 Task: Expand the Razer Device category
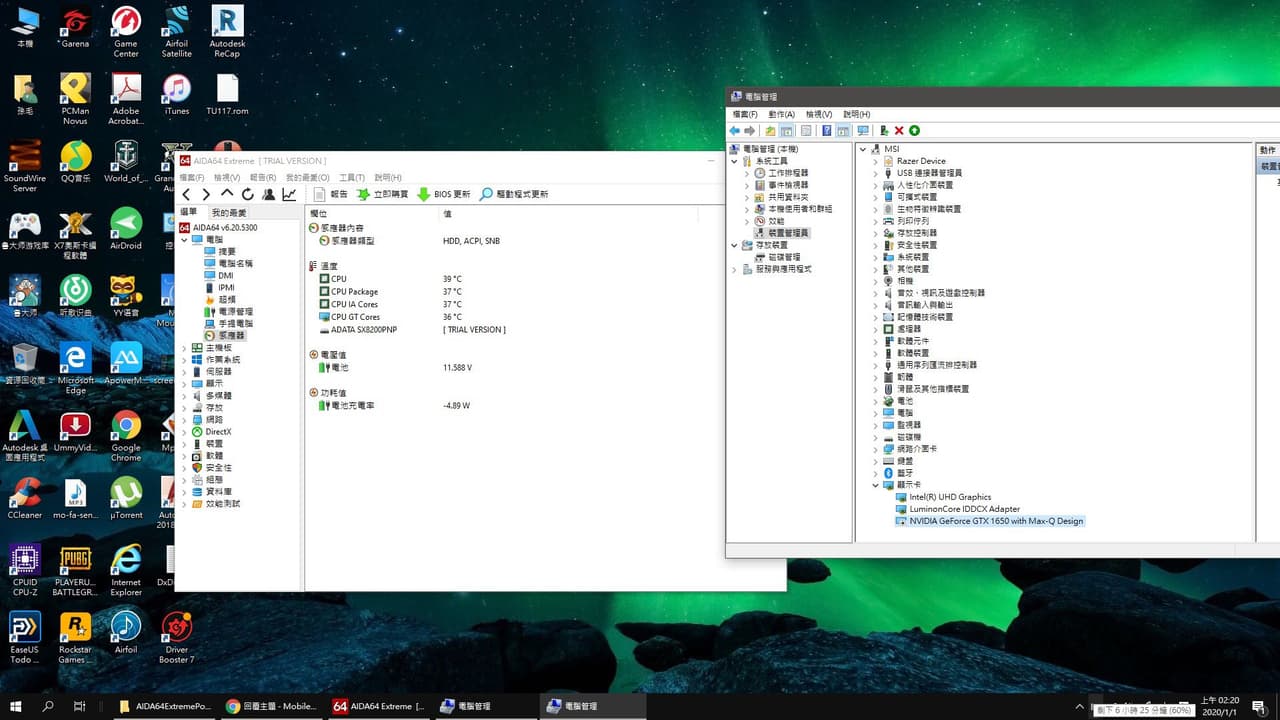tap(876, 161)
